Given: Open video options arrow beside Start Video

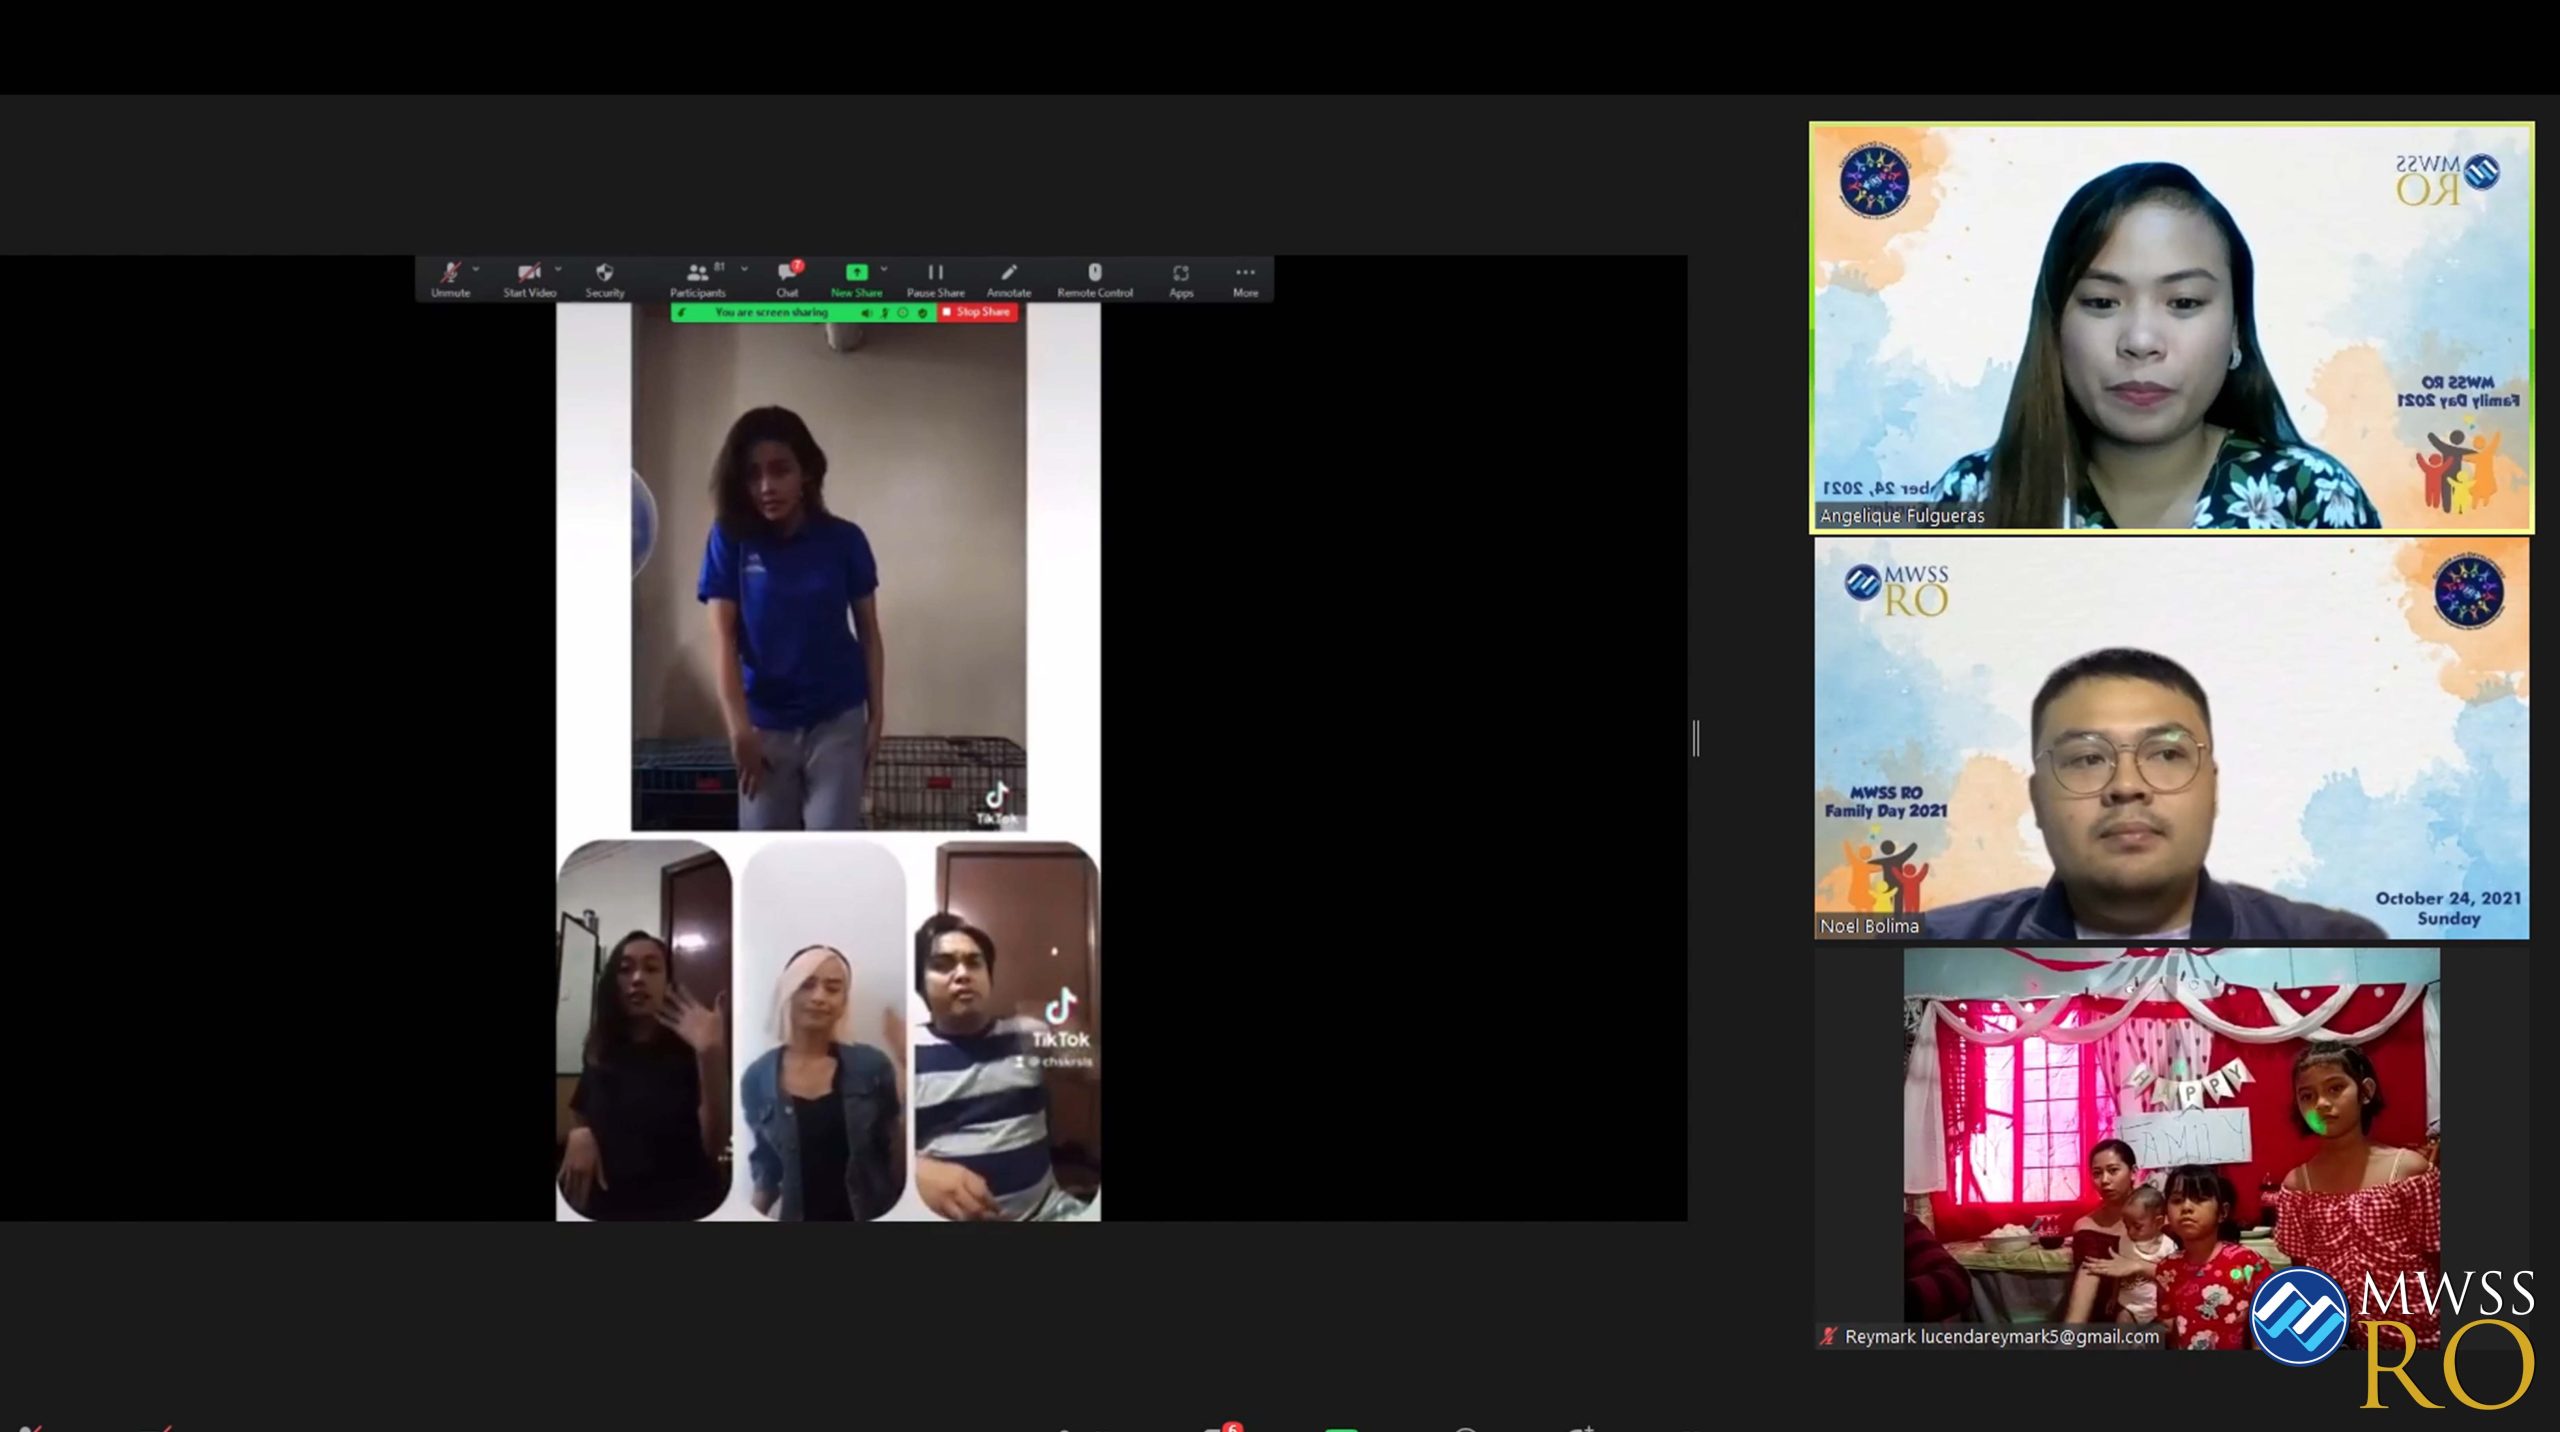Looking at the screenshot, I should click(x=558, y=269).
